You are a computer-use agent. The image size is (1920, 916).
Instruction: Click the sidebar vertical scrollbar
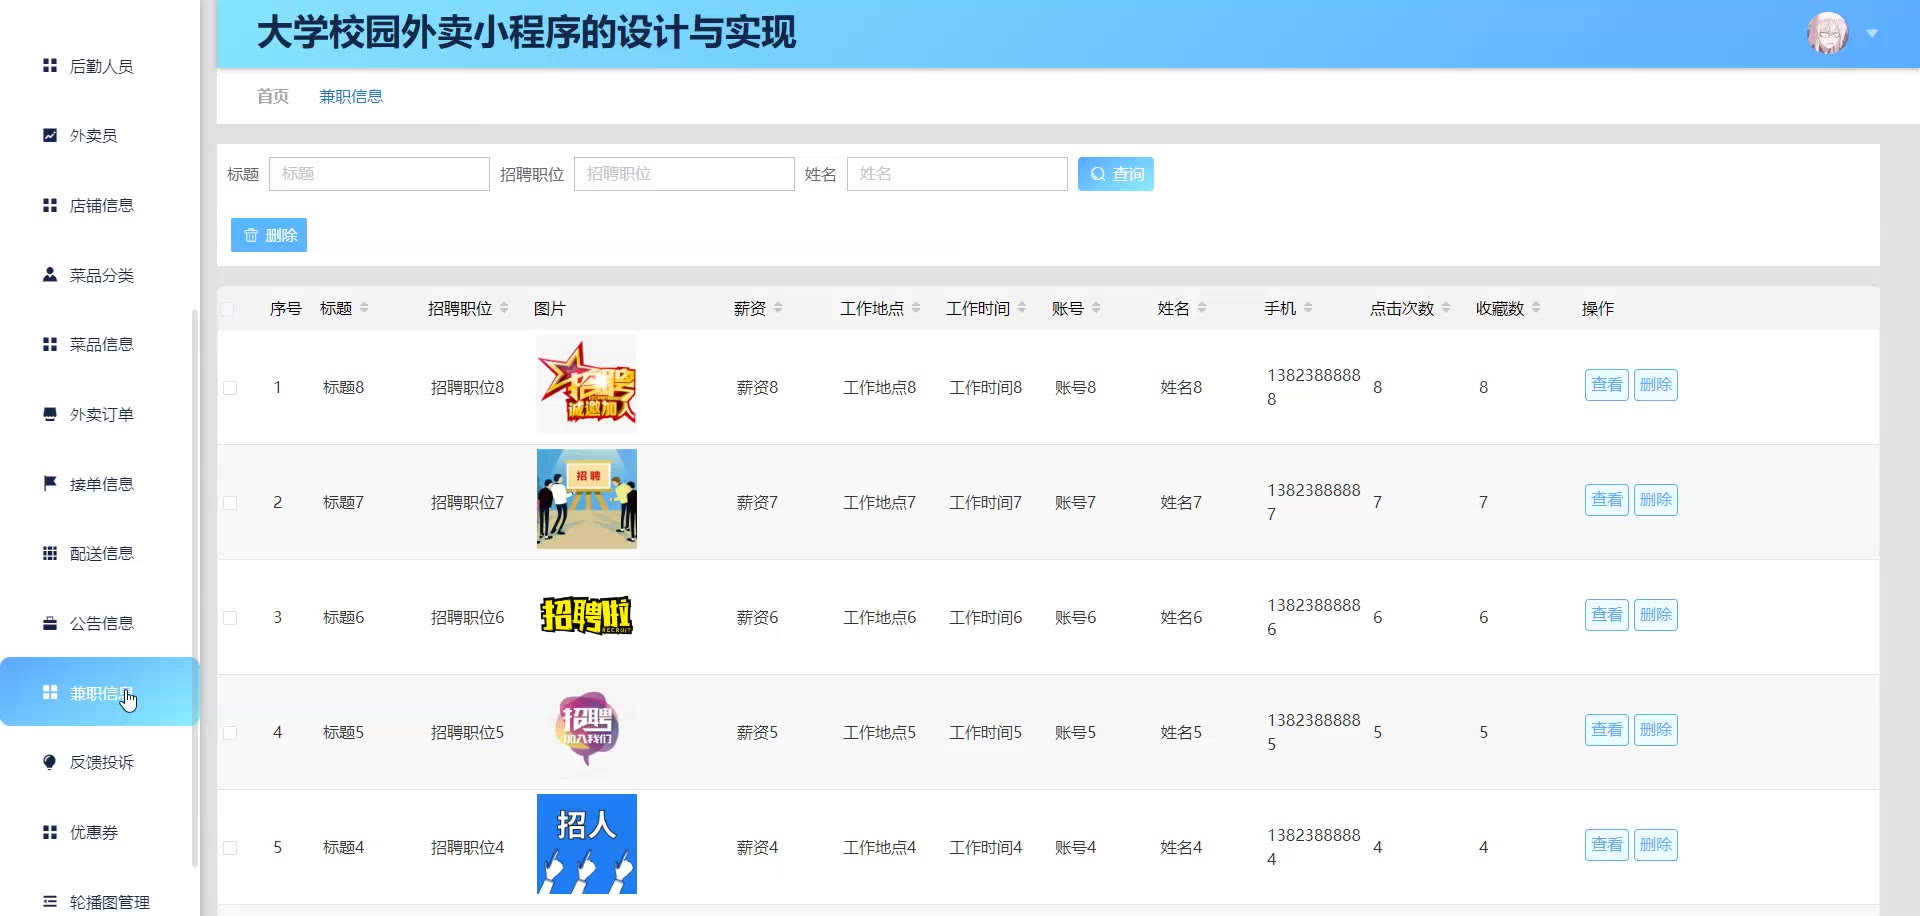tap(194, 588)
